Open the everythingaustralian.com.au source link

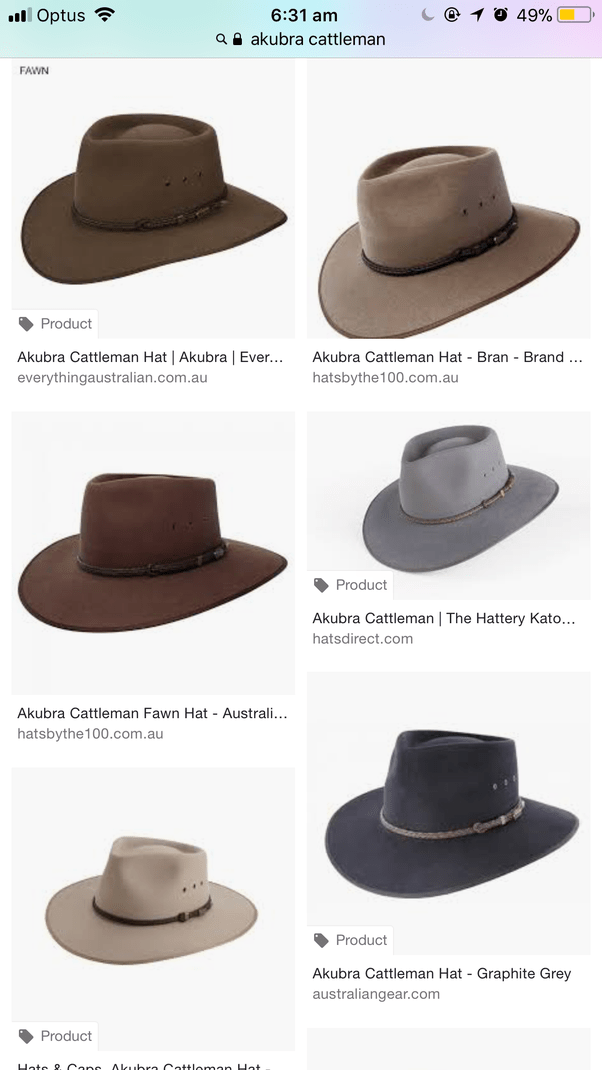(112, 378)
